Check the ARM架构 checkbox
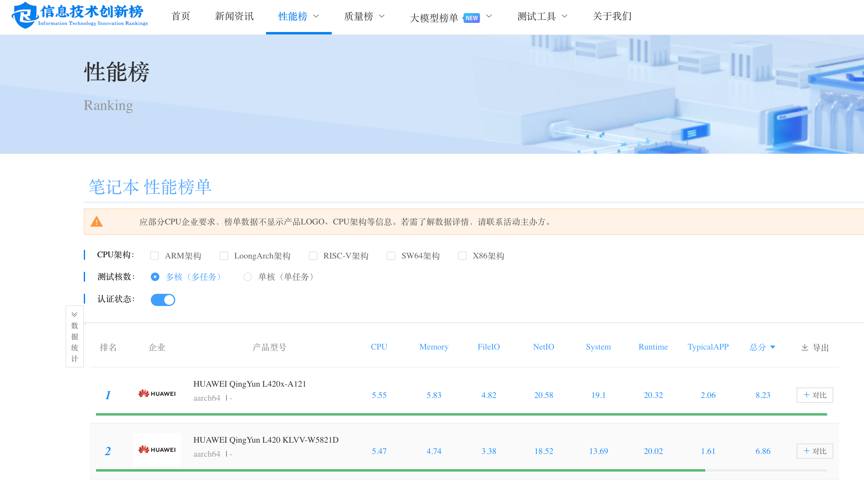 point(154,256)
